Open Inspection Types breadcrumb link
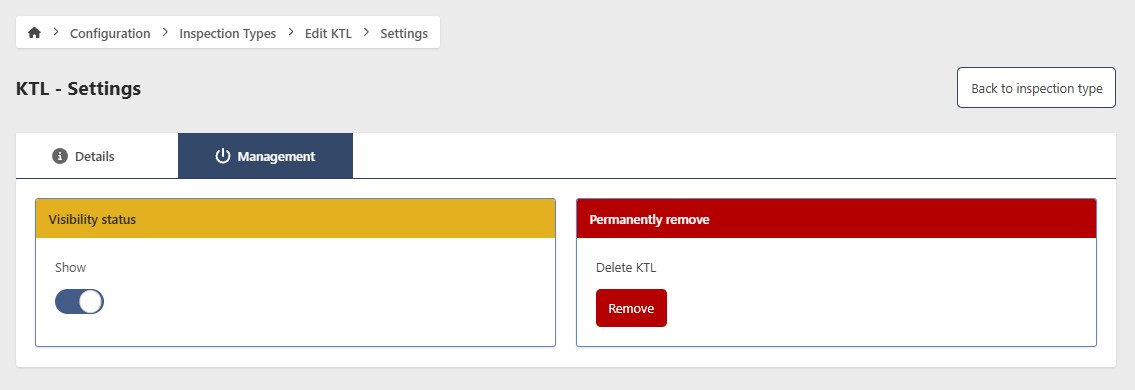The width and height of the screenshot is (1135, 390). (227, 33)
